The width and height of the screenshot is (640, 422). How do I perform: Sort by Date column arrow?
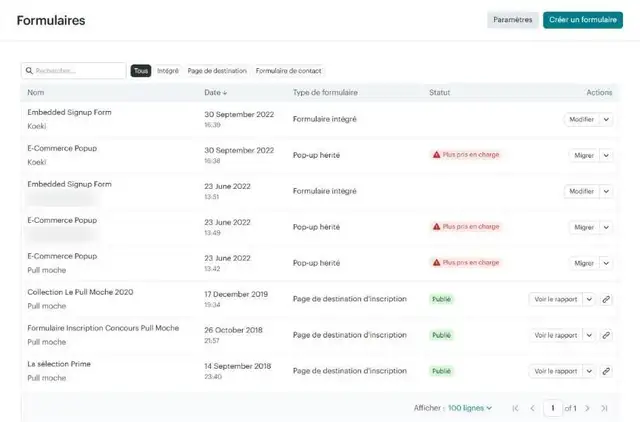point(225,93)
